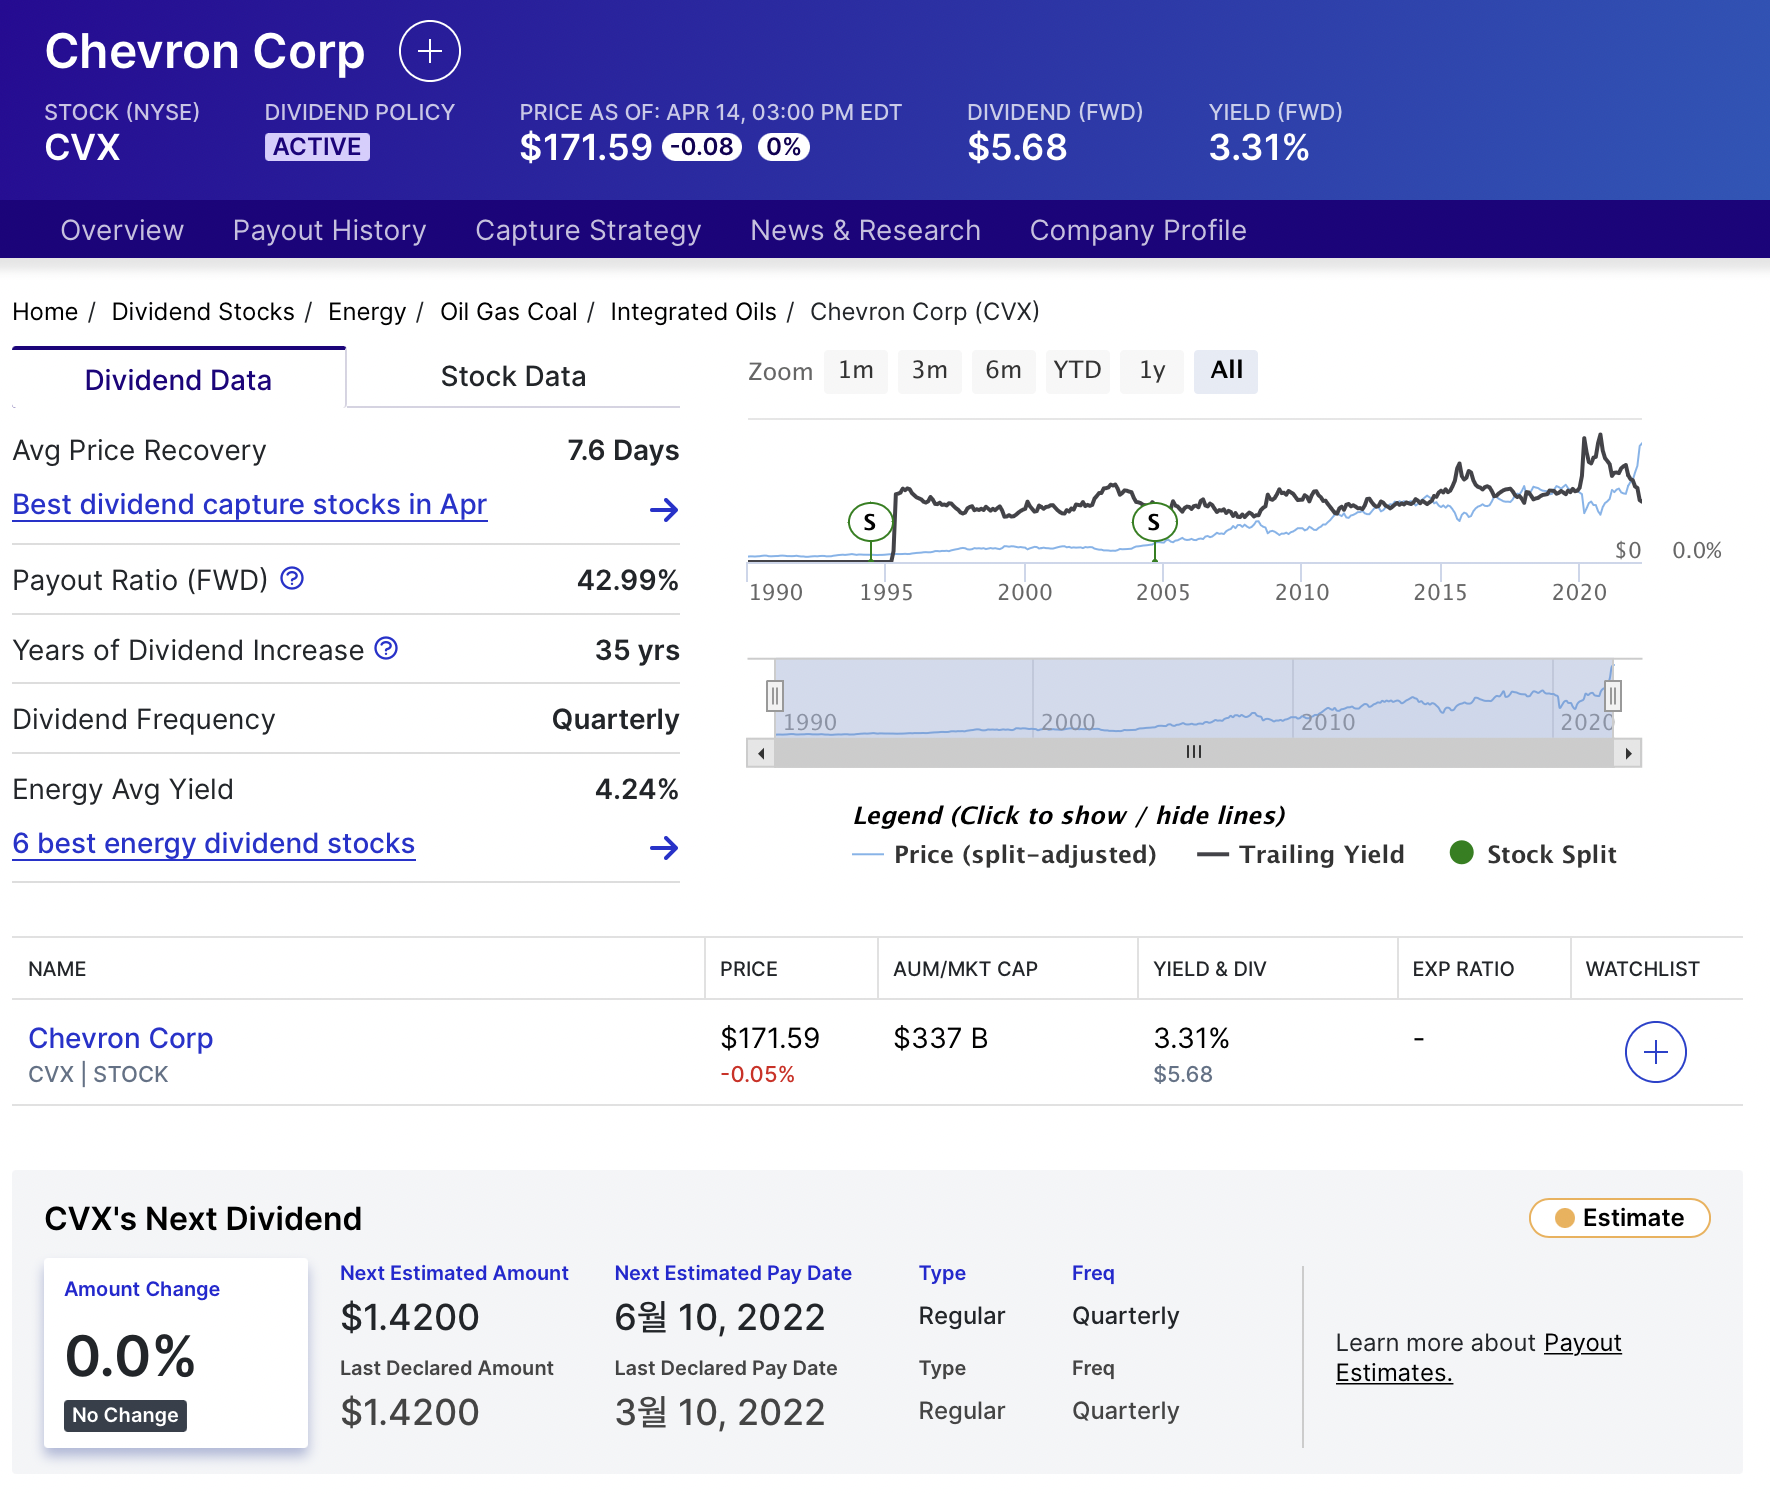This screenshot has width=1770, height=1494.
Task: Open News & Research navigation item
Action: 864,230
